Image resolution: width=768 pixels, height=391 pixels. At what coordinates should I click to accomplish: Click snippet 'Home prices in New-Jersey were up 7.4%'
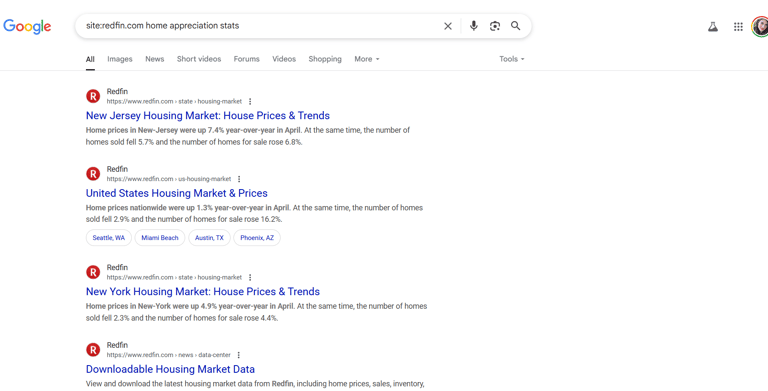click(154, 130)
